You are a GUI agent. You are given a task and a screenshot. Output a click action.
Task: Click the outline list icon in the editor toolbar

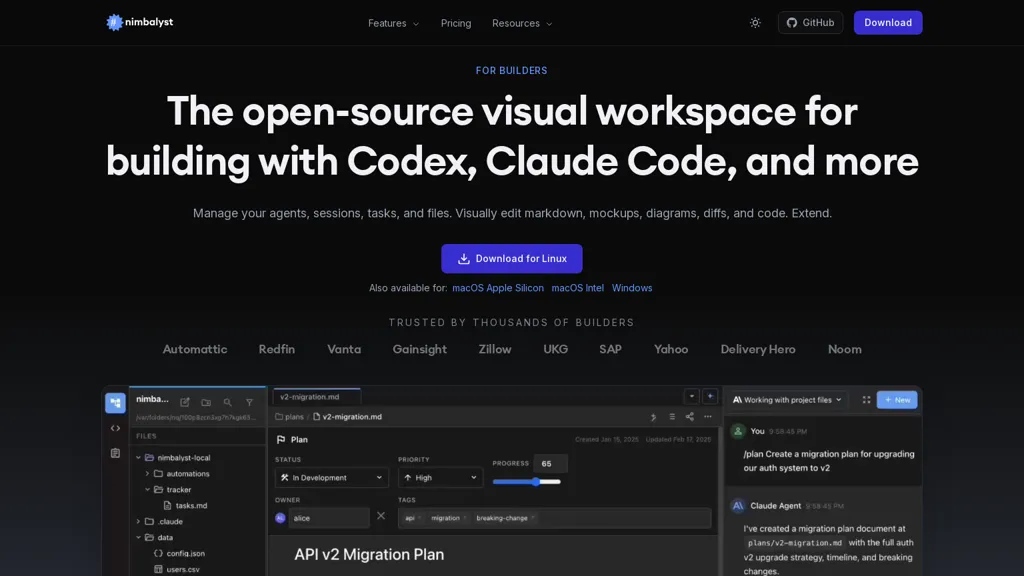(x=672, y=417)
